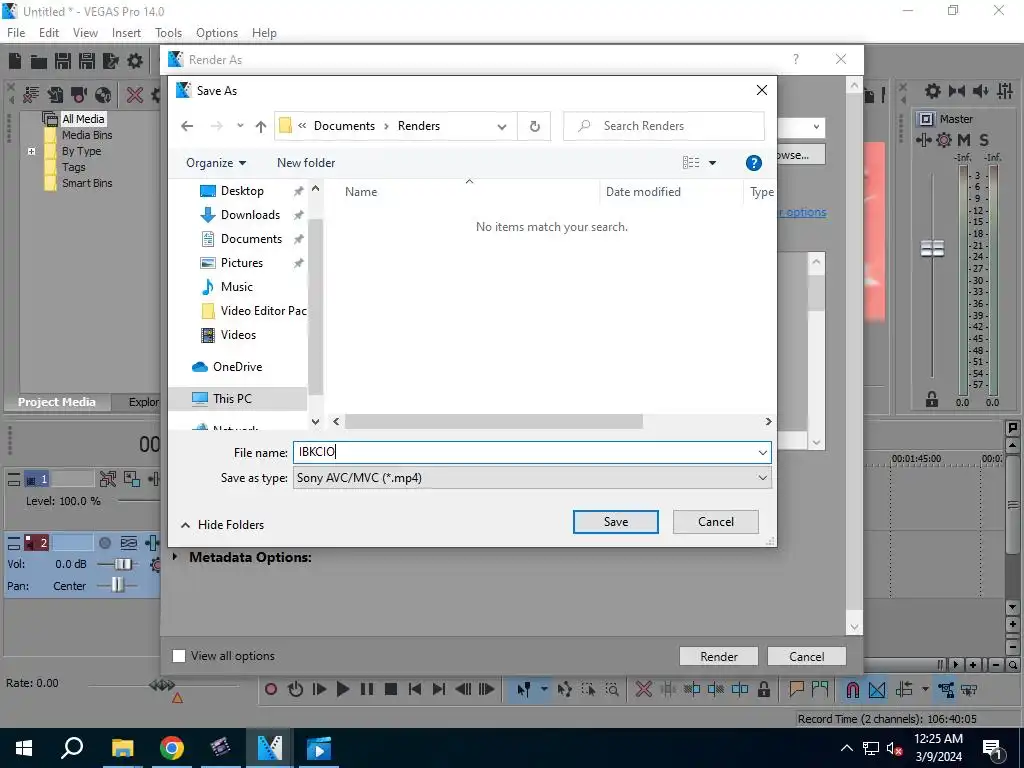Click Go to Start transport button
1024x768 pixels.
[x=414, y=689]
